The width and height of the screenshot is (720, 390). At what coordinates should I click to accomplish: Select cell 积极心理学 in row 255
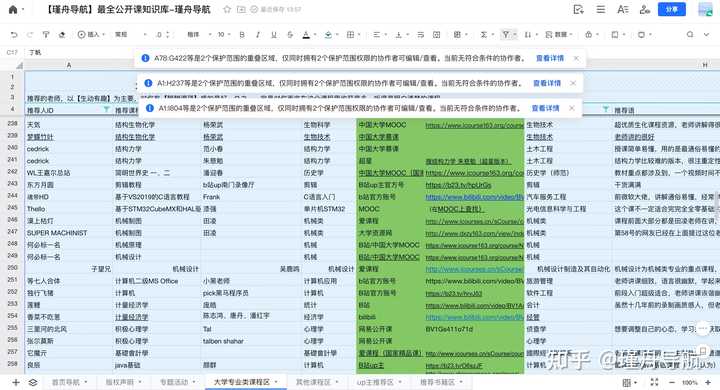pyautogui.click(x=157, y=329)
